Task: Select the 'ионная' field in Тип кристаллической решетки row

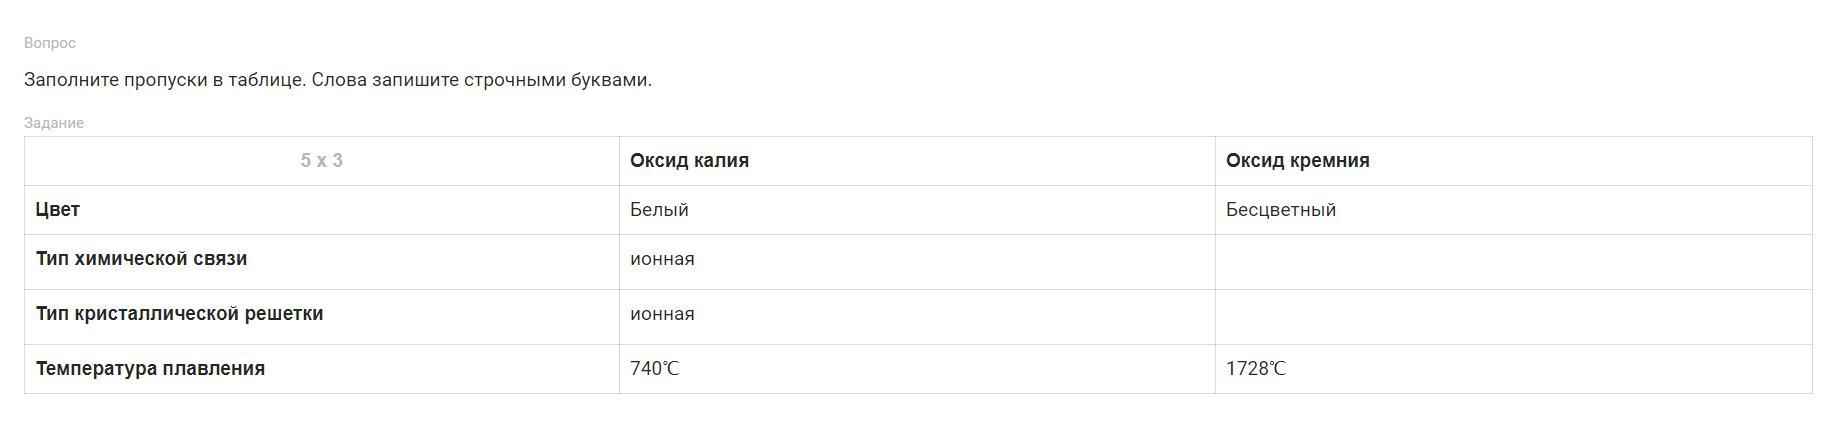Action: click(x=662, y=314)
